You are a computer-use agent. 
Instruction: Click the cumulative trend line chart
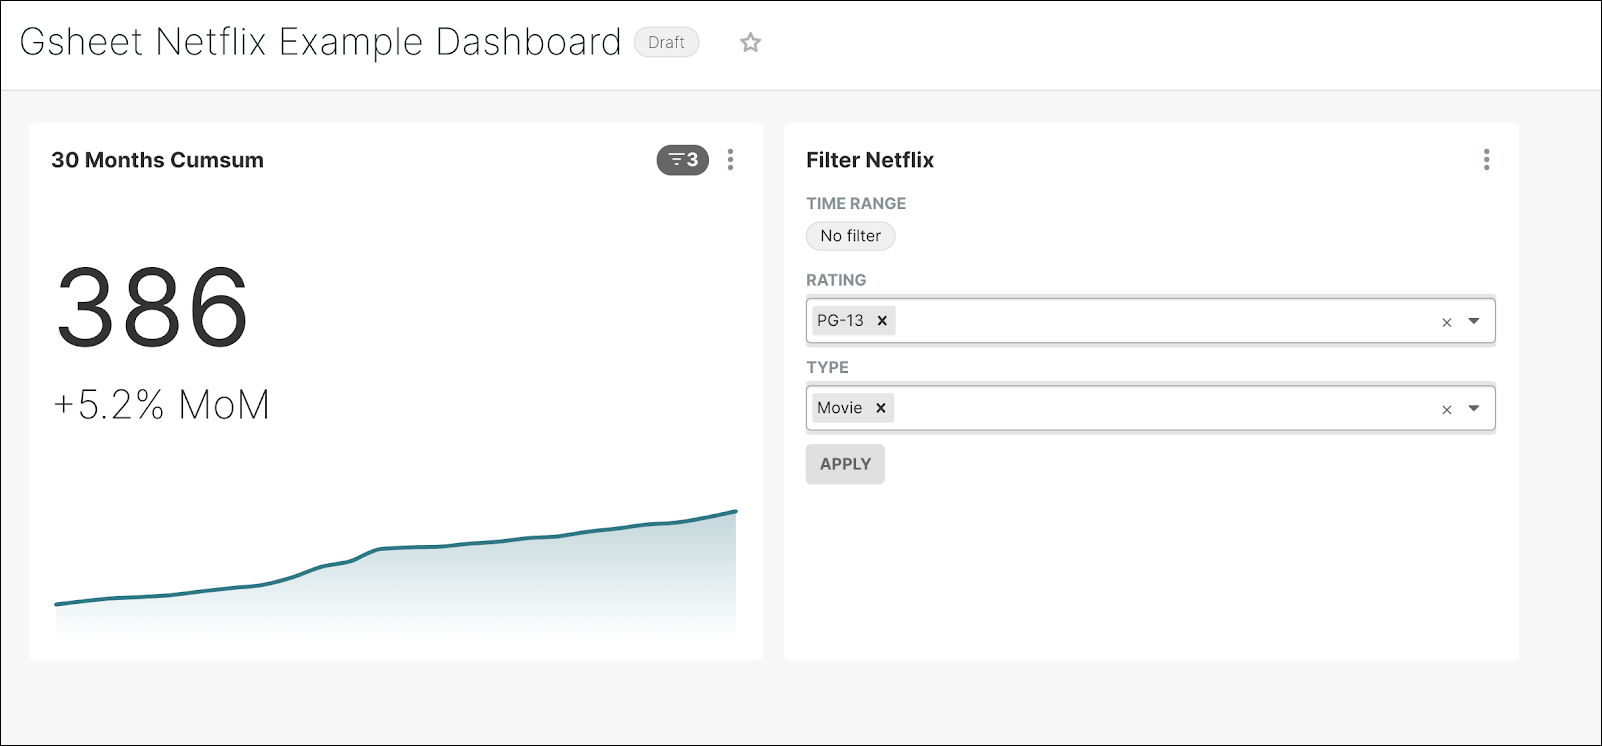tap(396, 572)
